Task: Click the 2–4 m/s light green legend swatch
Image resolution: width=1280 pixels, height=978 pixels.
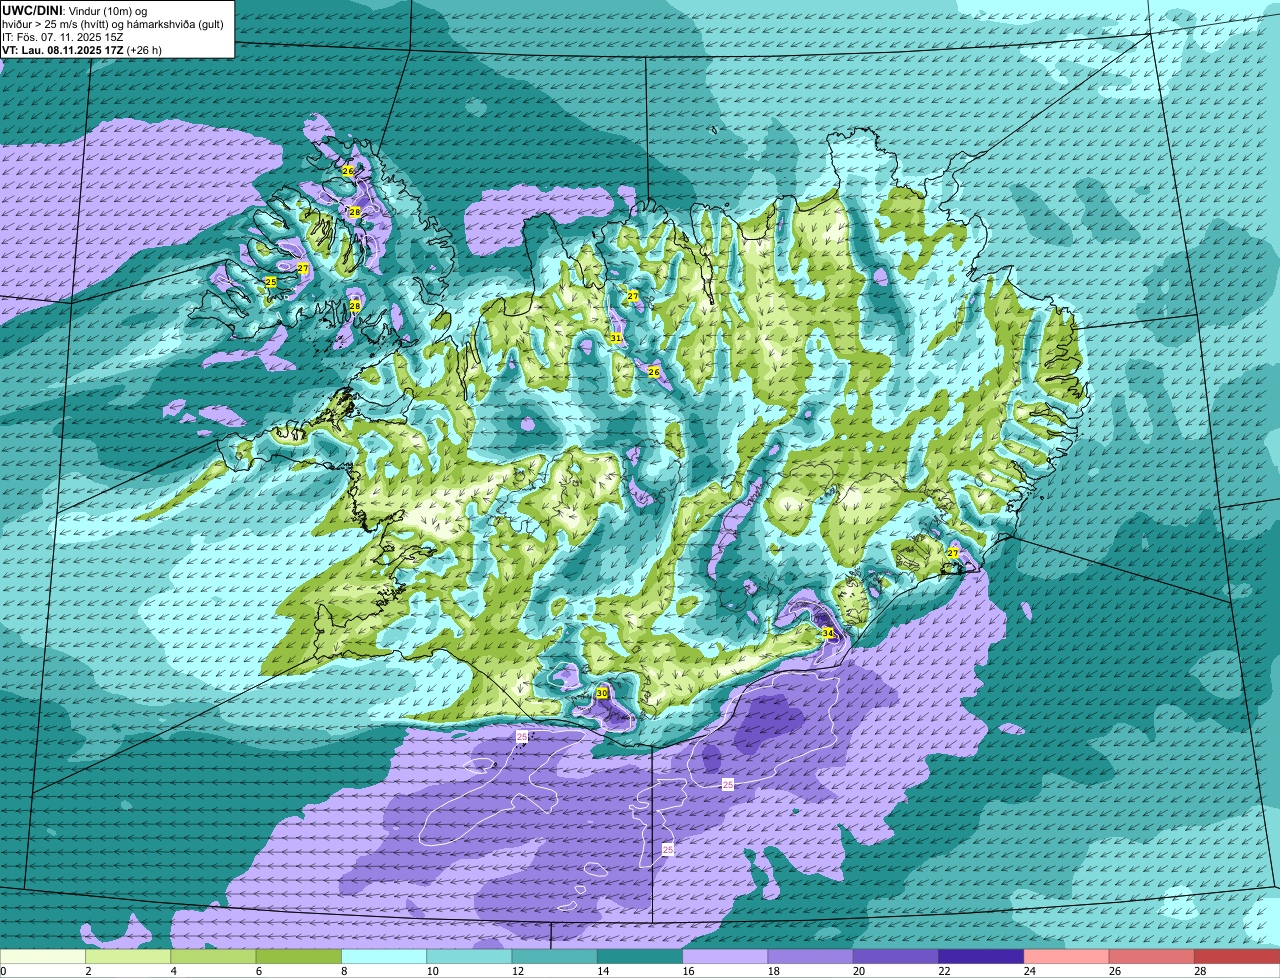Action: click(128, 956)
